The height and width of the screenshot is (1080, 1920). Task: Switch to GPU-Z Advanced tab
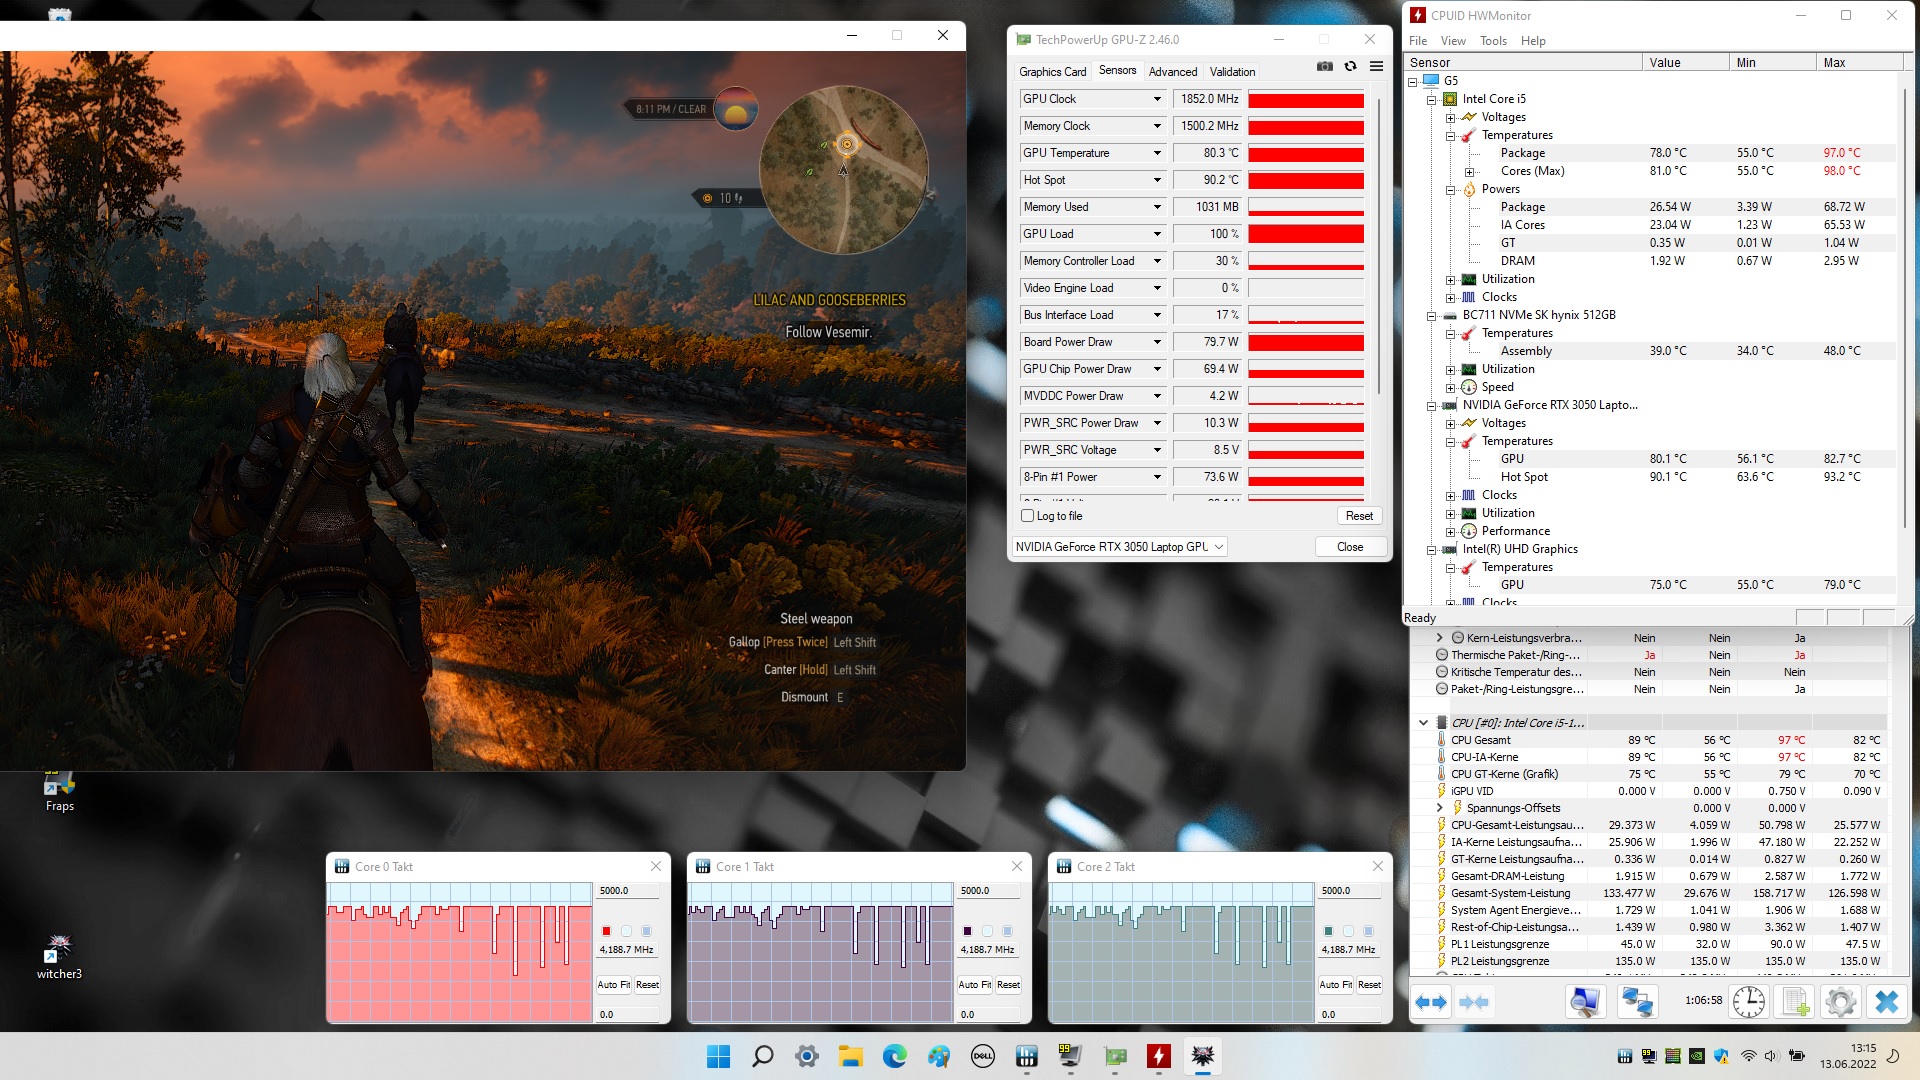coord(1172,71)
